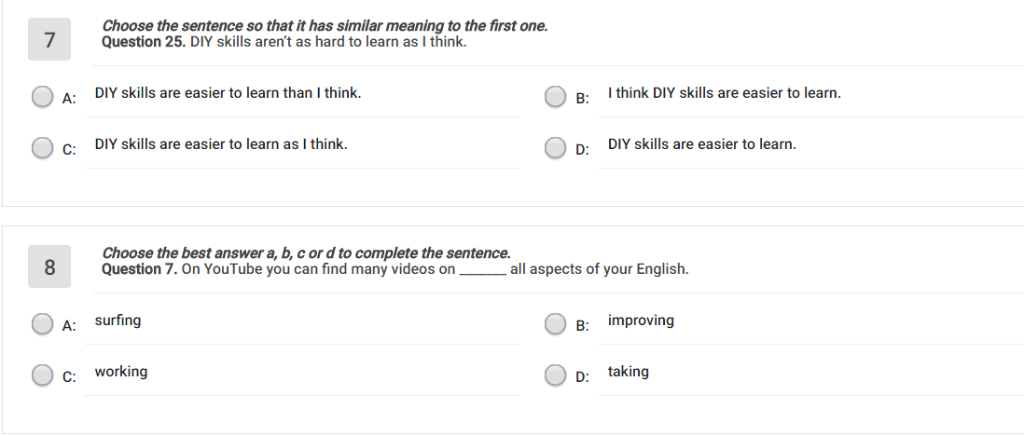Click the answer text 'surfing'
The height and width of the screenshot is (436, 1024).
click(117, 320)
